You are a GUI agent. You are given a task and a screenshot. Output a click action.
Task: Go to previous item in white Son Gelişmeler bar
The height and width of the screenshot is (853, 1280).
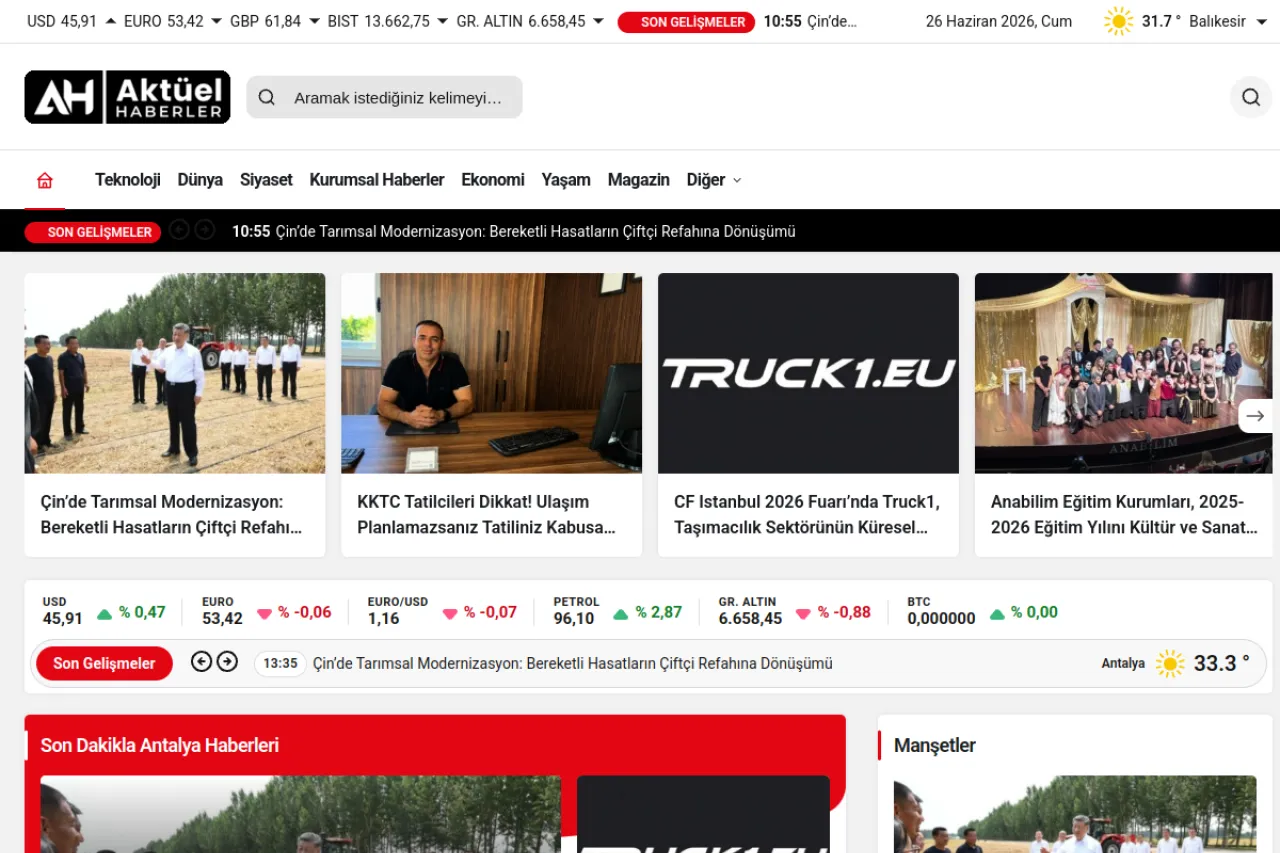tap(201, 661)
